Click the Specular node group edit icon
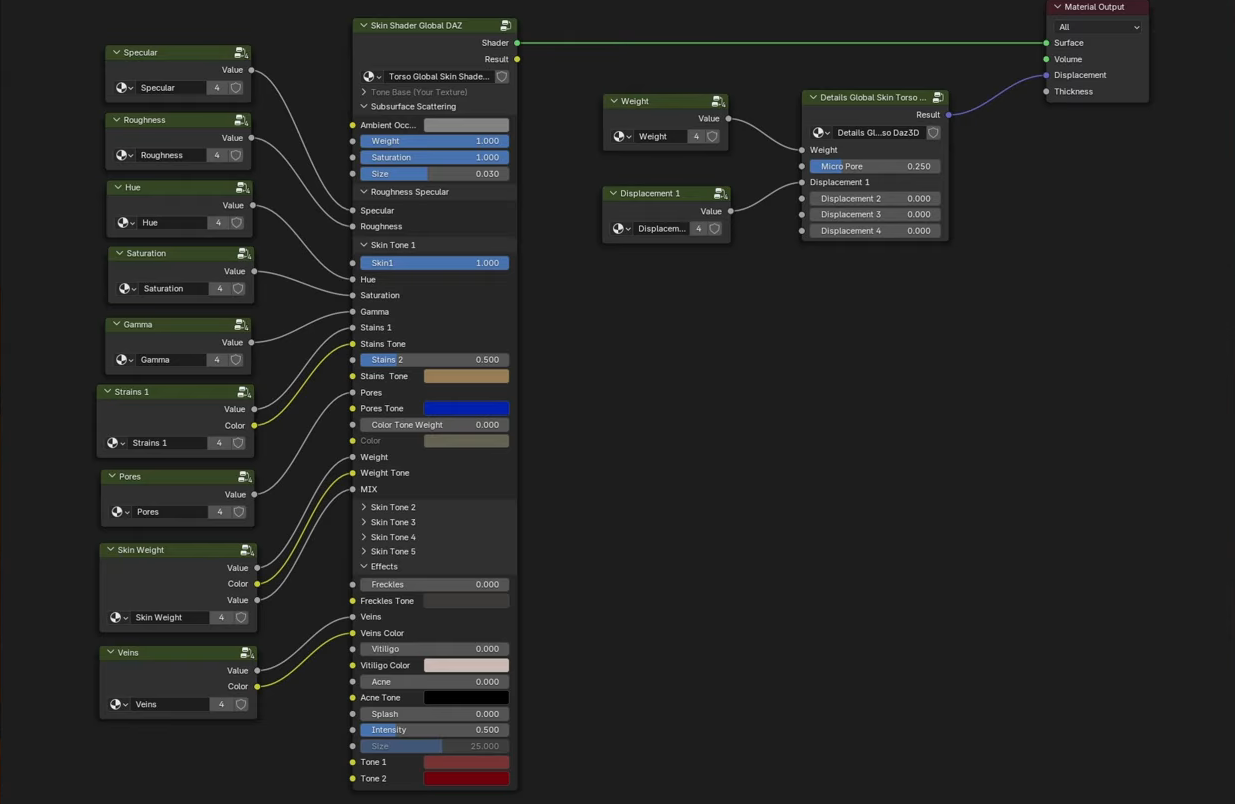 [x=241, y=52]
